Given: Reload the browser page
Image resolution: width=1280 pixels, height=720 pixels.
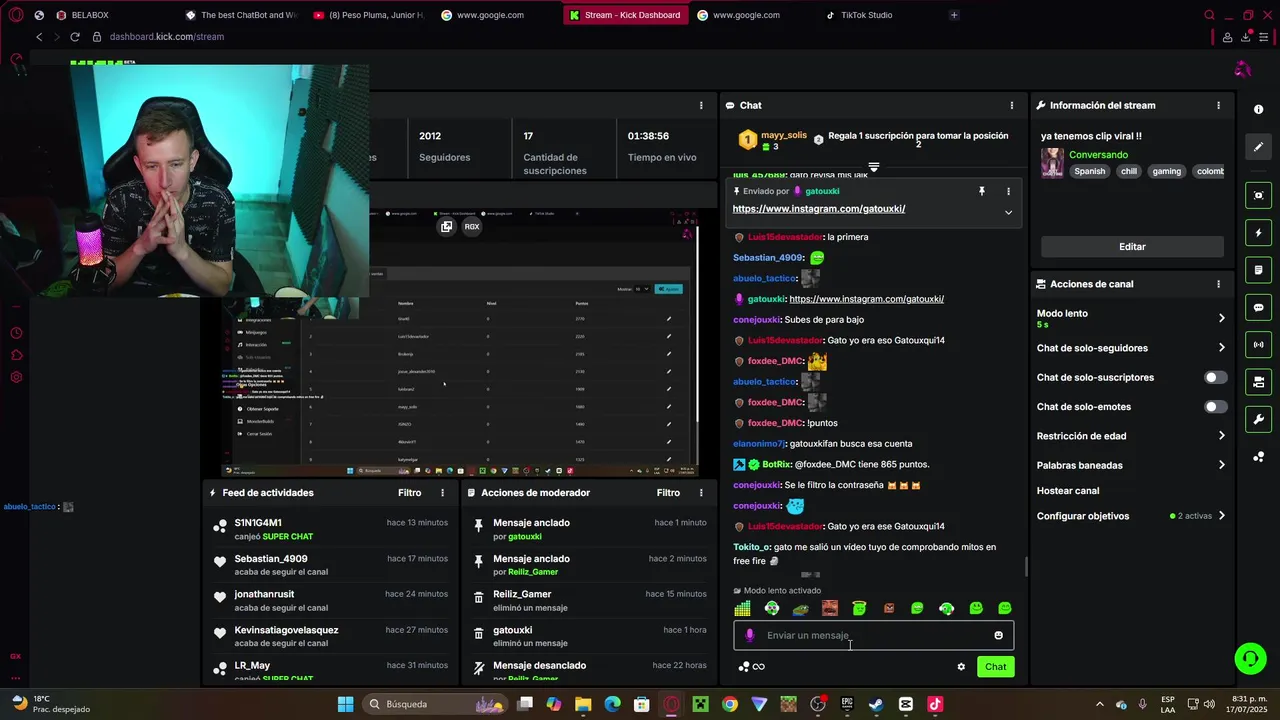Looking at the screenshot, I should 74,37.
